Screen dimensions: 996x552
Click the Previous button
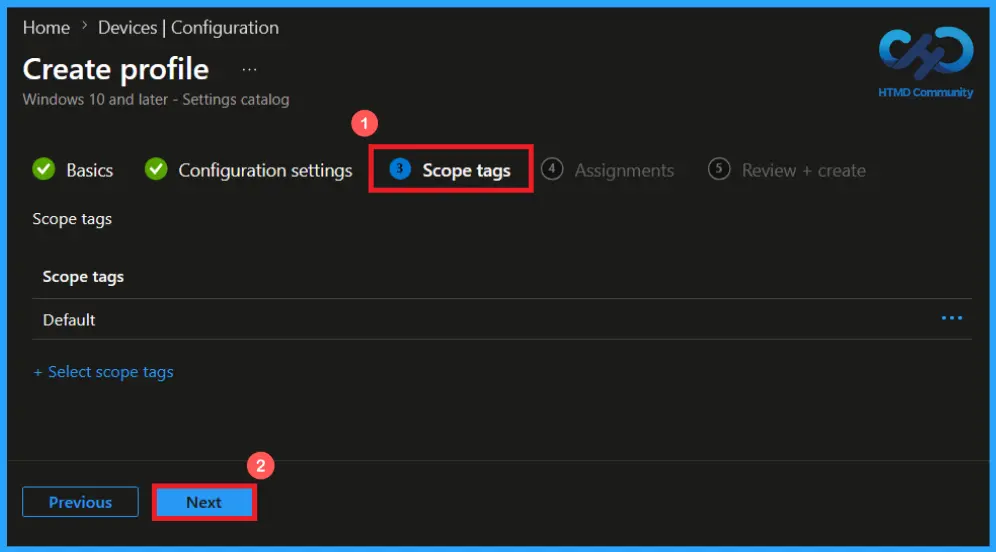pyautogui.click(x=80, y=502)
